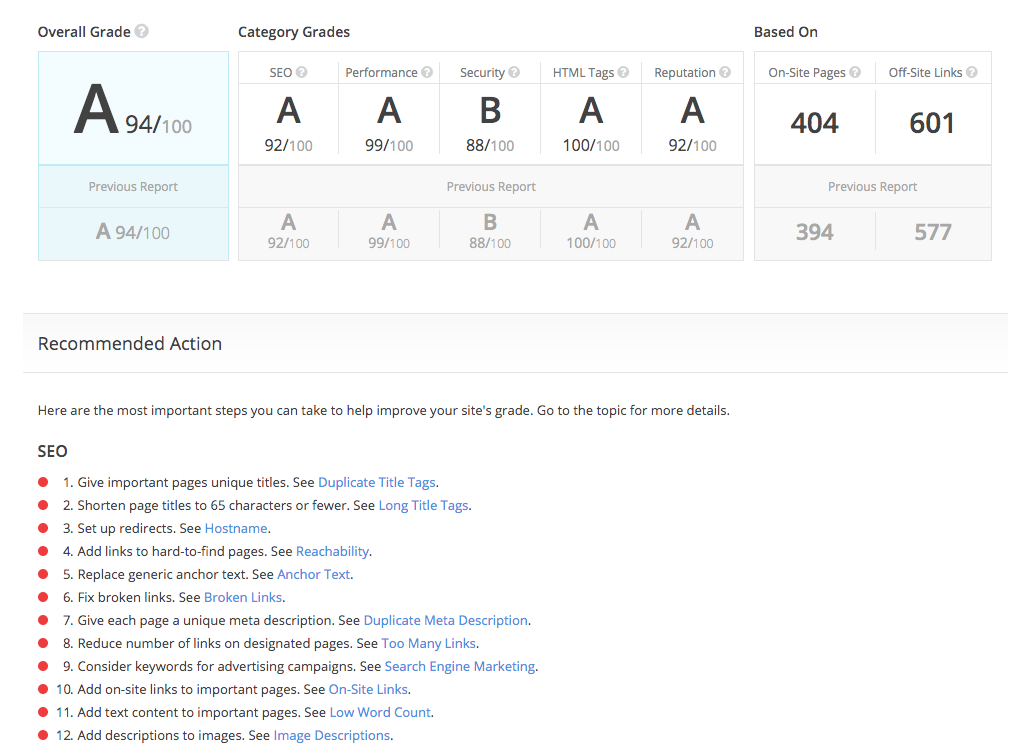This screenshot has height=756, width=1028.
Task: Click previous report off-site links value 577
Action: (x=932, y=232)
